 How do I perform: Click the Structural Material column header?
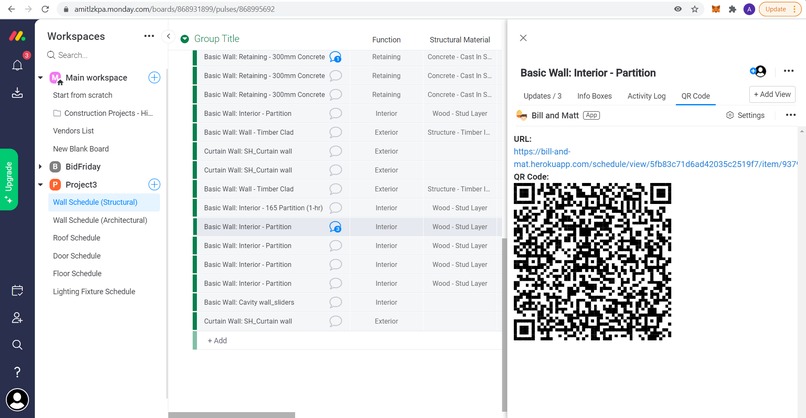(460, 40)
